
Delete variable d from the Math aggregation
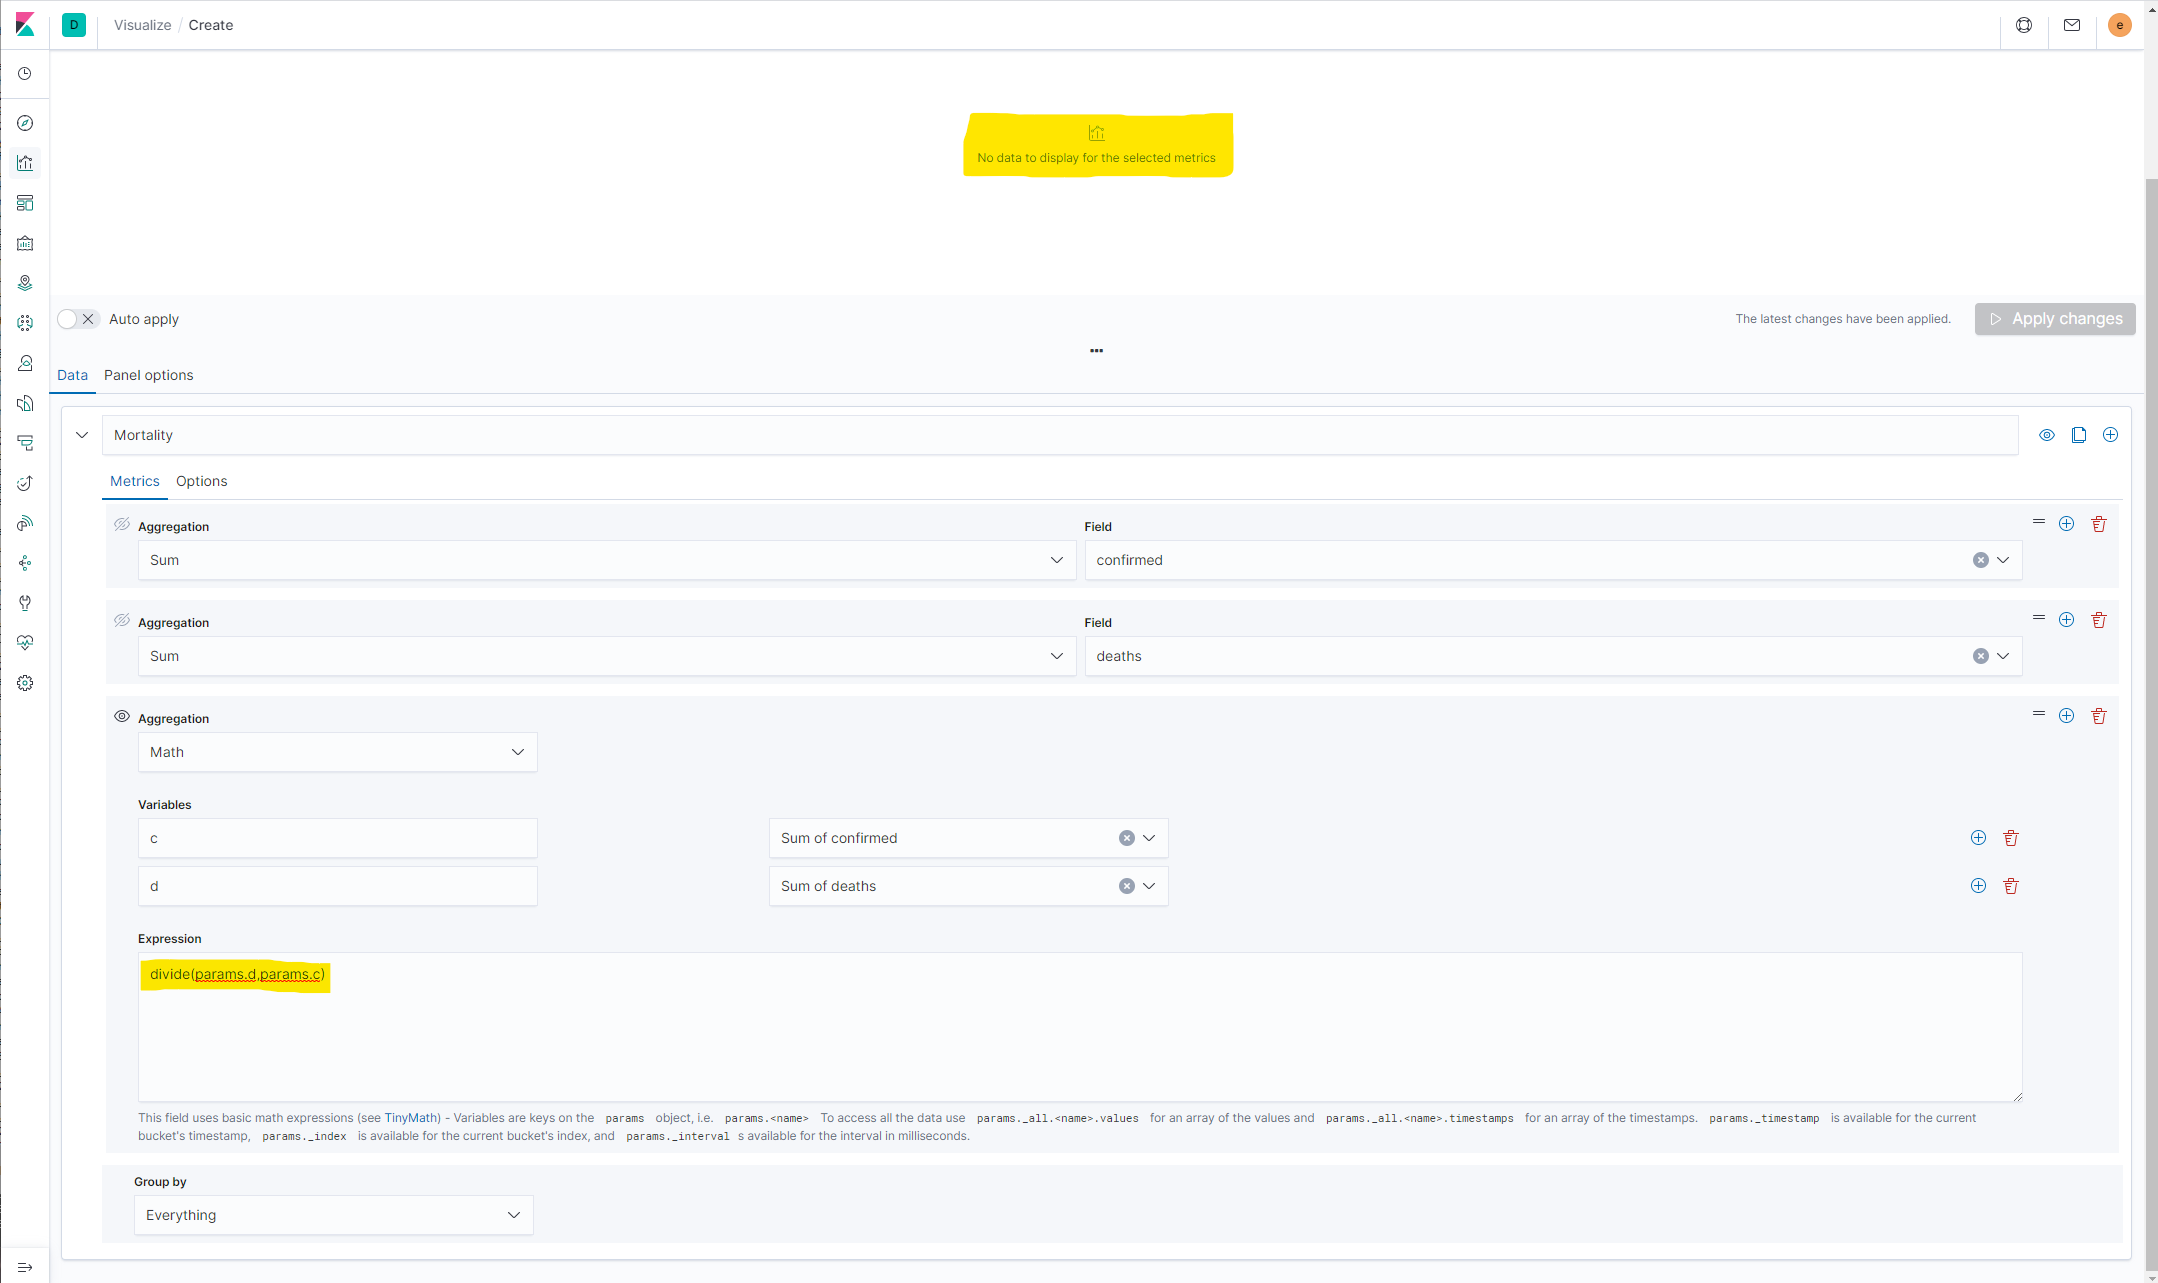pyautogui.click(x=2011, y=886)
